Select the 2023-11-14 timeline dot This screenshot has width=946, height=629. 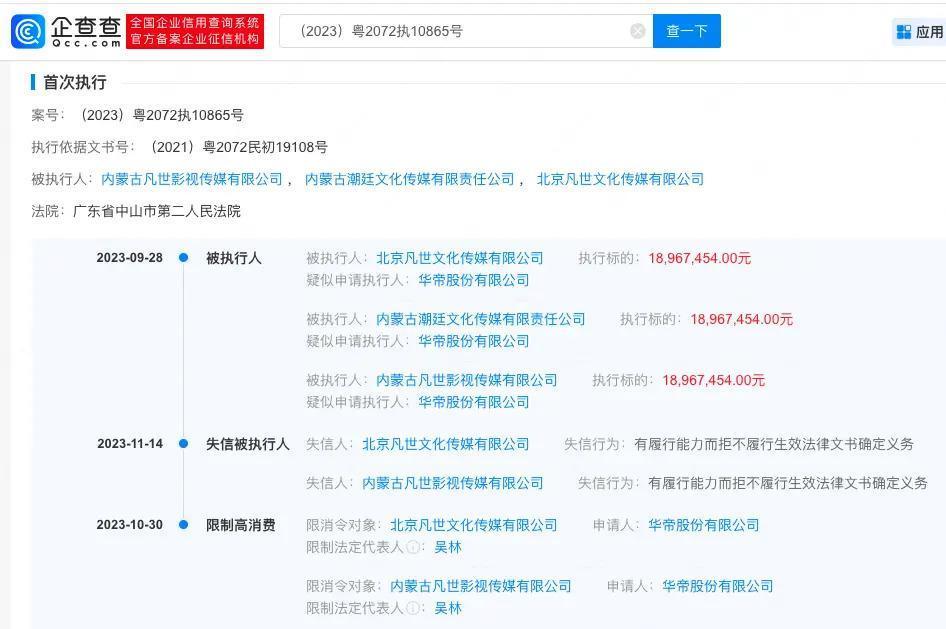click(182, 443)
